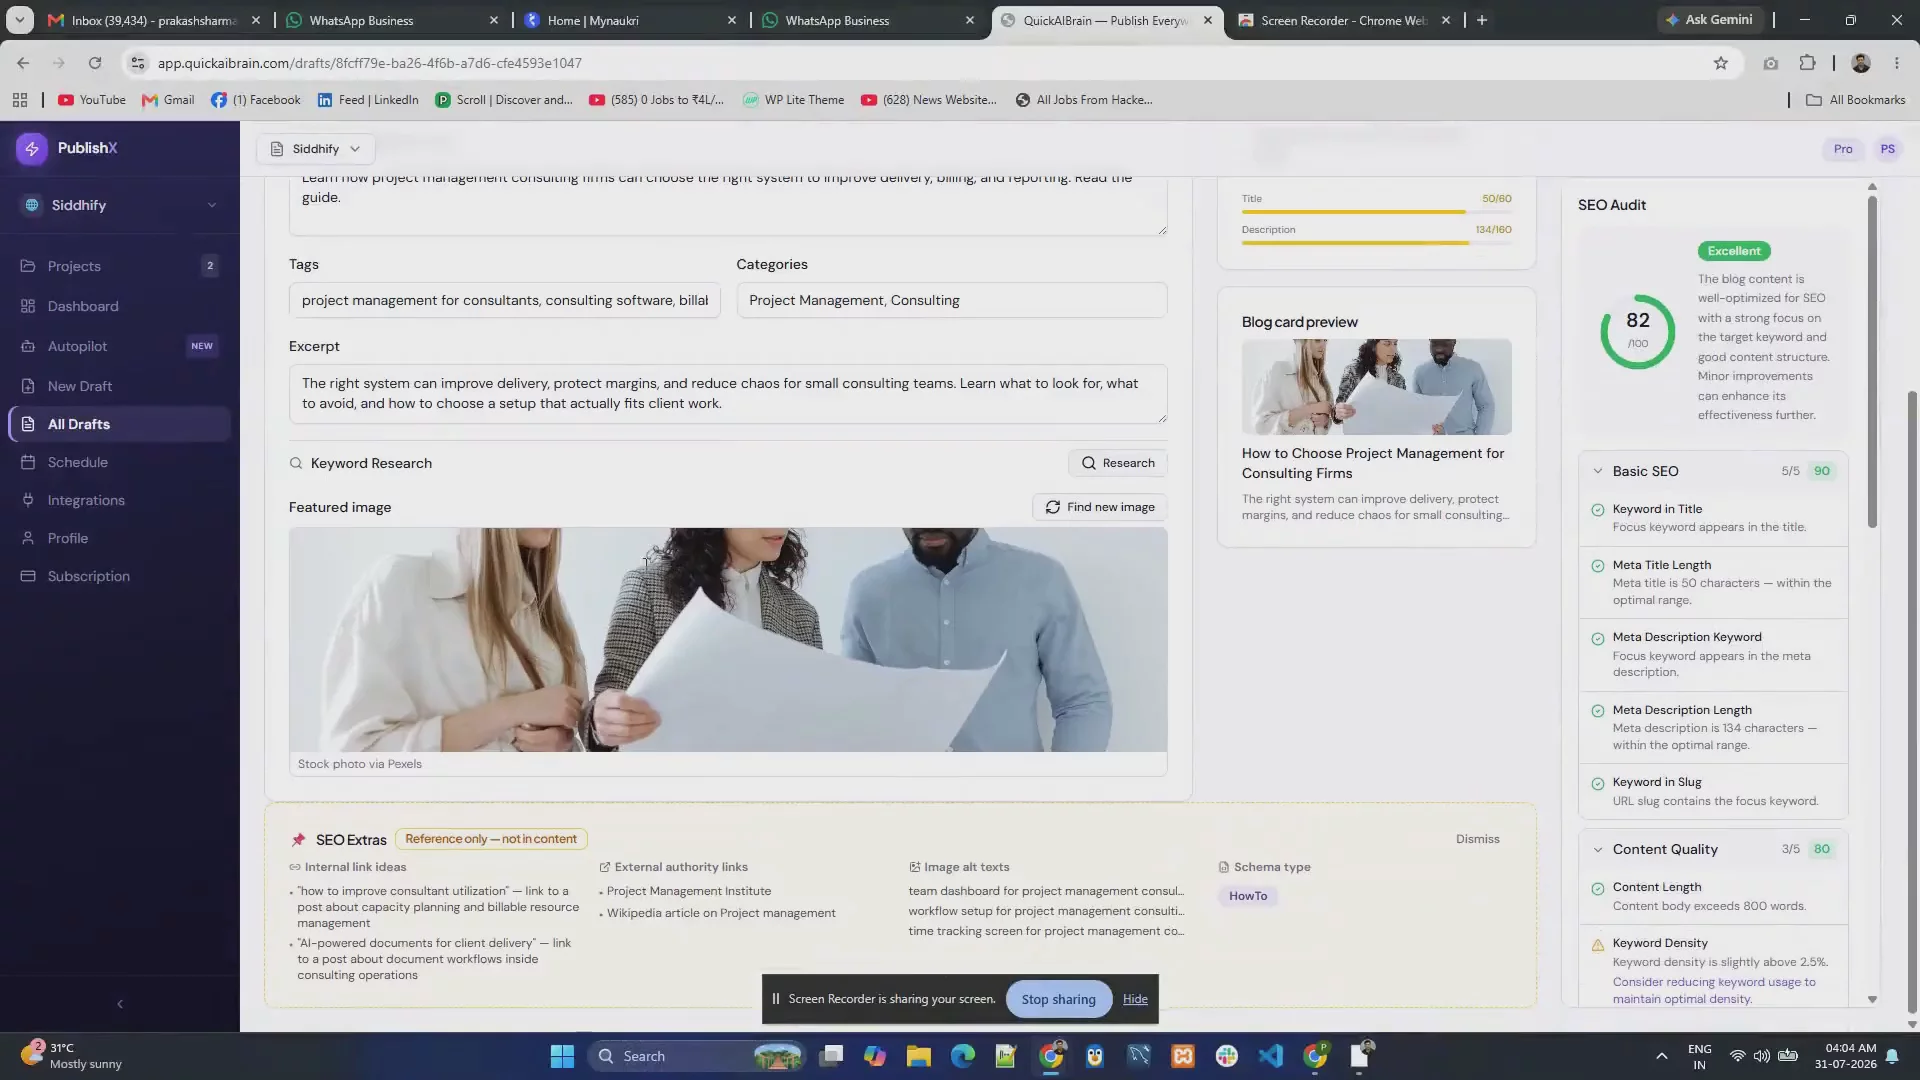Screen dimensions: 1920x1080
Task: Expand the Siddhify workspace dropdown in sidebar
Action: pyautogui.click(x=120, y=205)
